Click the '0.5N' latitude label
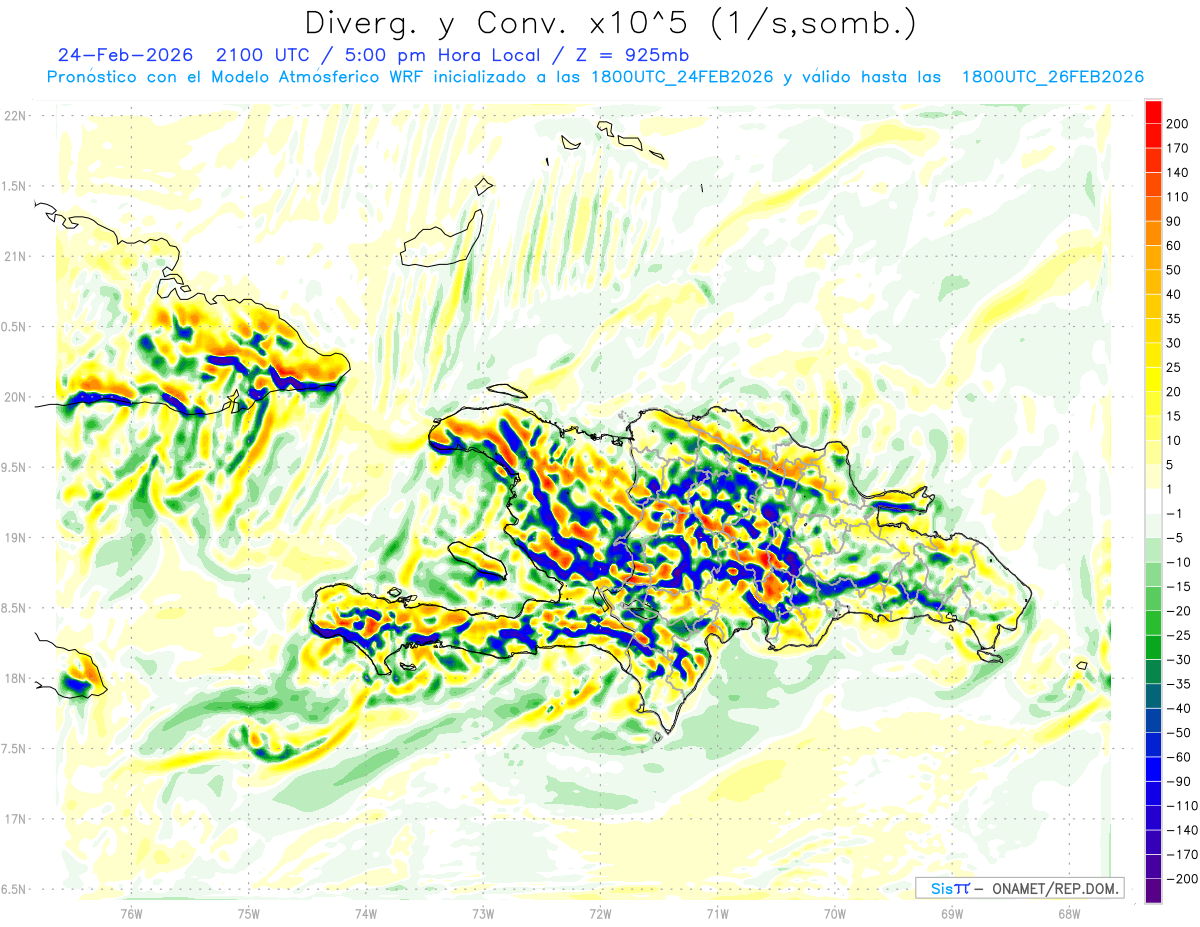The width and height of the screenshot is (1200, 927). point(15,327)
